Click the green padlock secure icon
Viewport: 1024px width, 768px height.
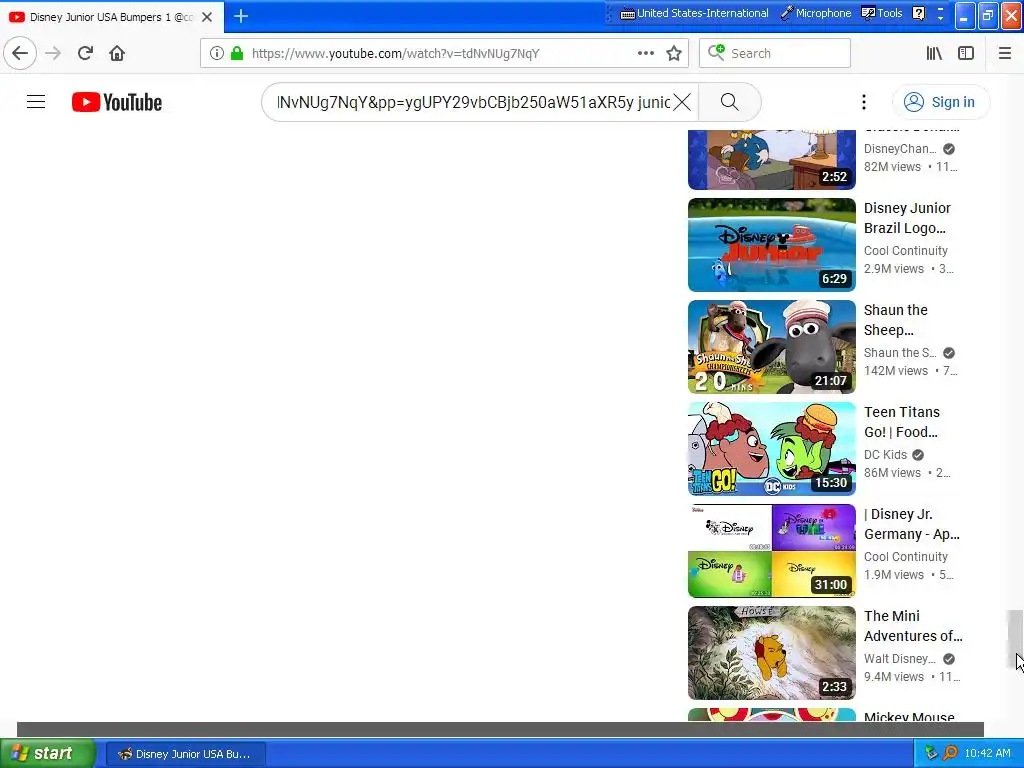237,53
